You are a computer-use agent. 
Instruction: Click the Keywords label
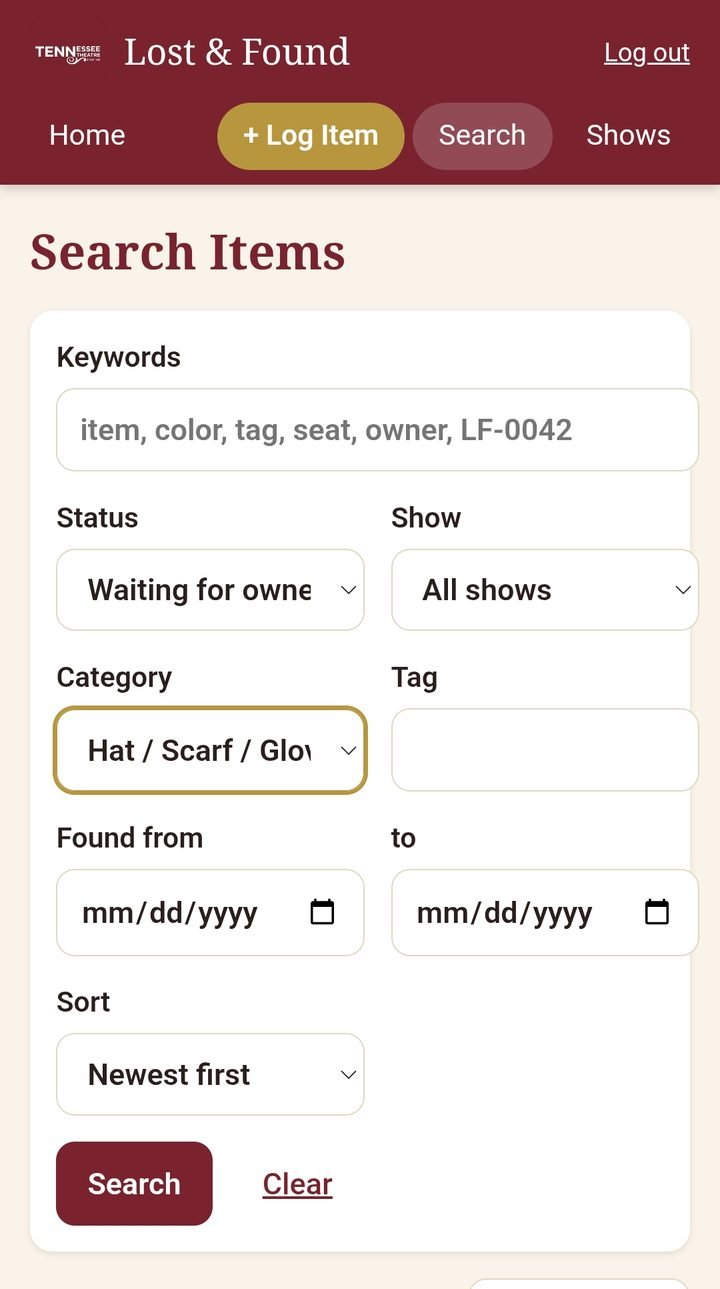click(119, 357)
